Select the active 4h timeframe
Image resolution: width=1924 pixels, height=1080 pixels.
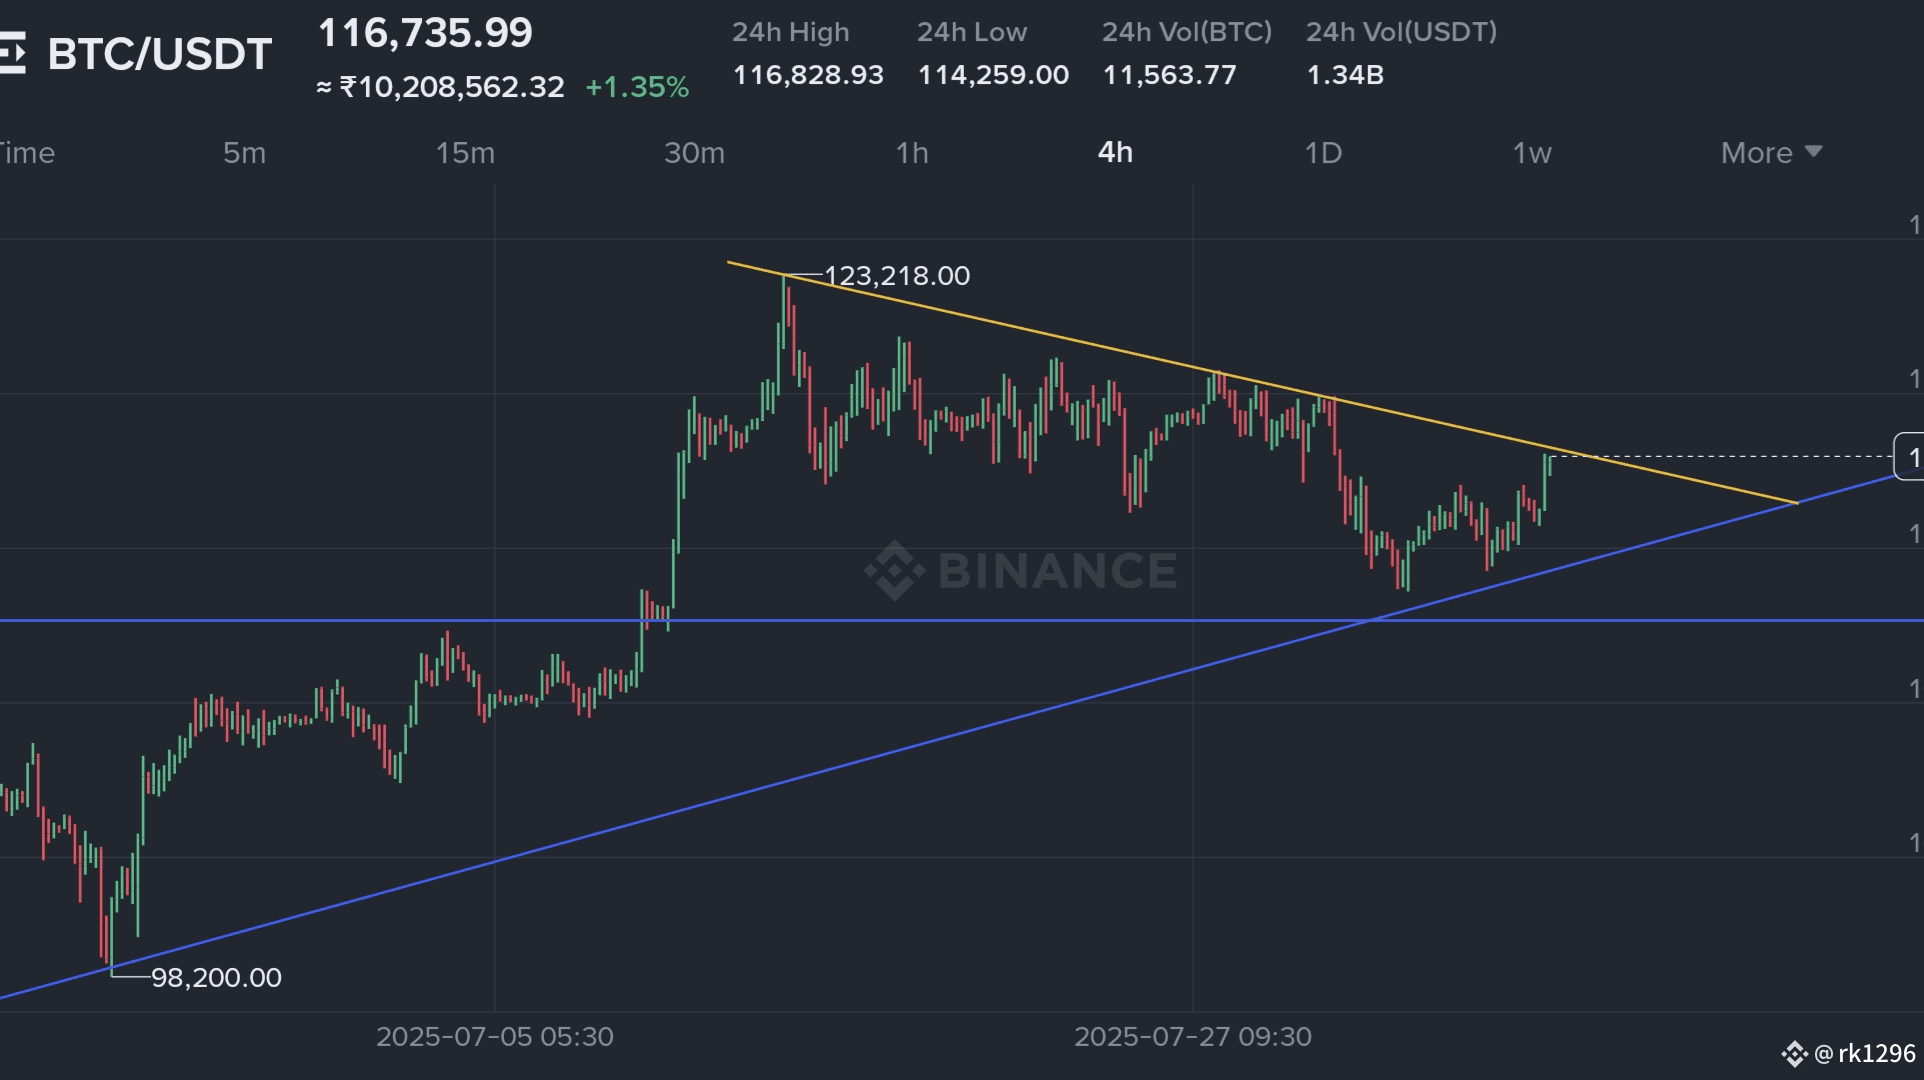point(1115,152)
